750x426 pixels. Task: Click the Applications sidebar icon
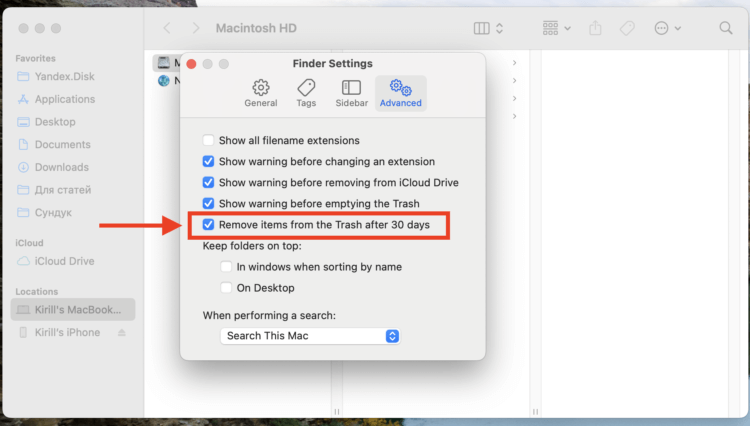[x=23, y=99]
